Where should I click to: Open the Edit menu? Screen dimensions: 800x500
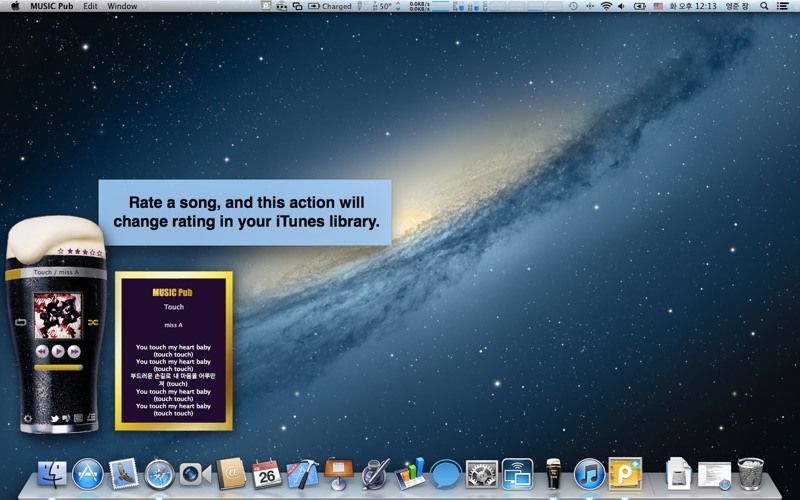[90, 6]
